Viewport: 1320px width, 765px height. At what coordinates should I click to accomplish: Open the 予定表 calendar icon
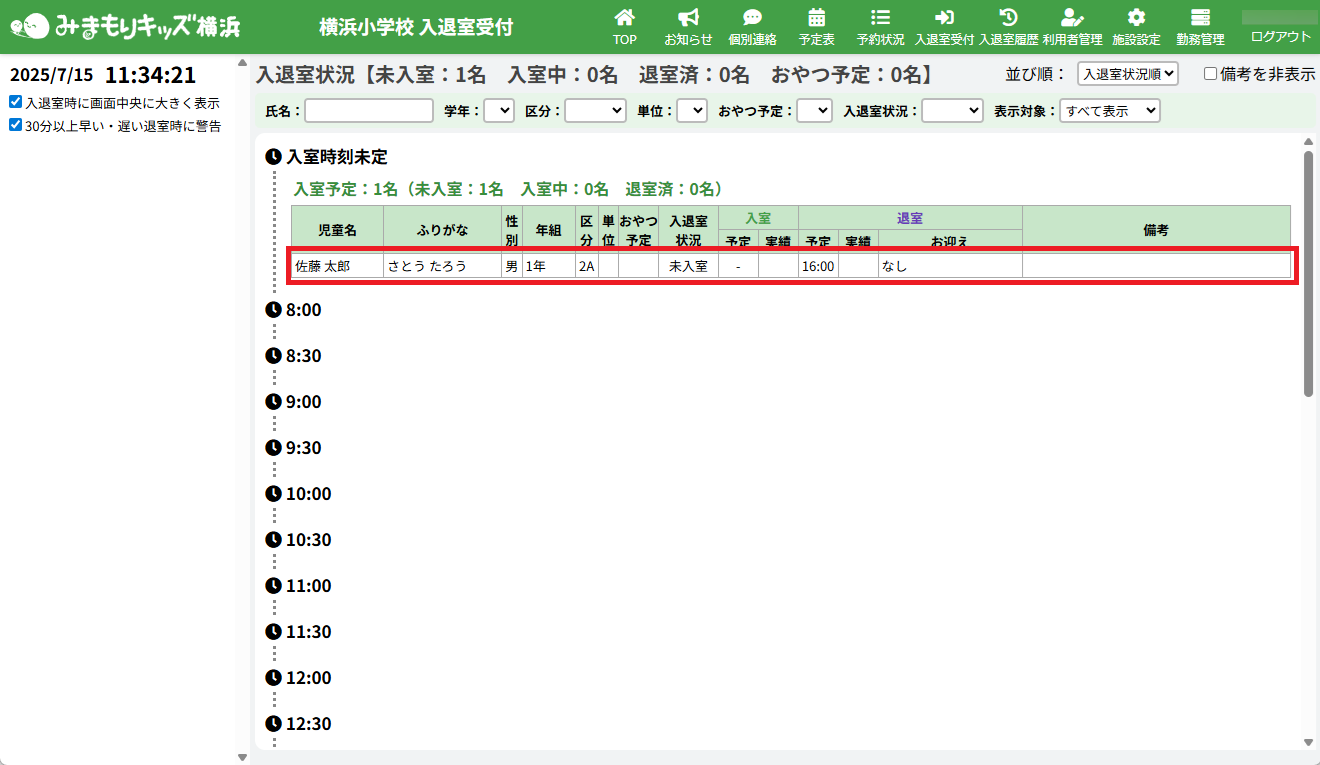816,18
